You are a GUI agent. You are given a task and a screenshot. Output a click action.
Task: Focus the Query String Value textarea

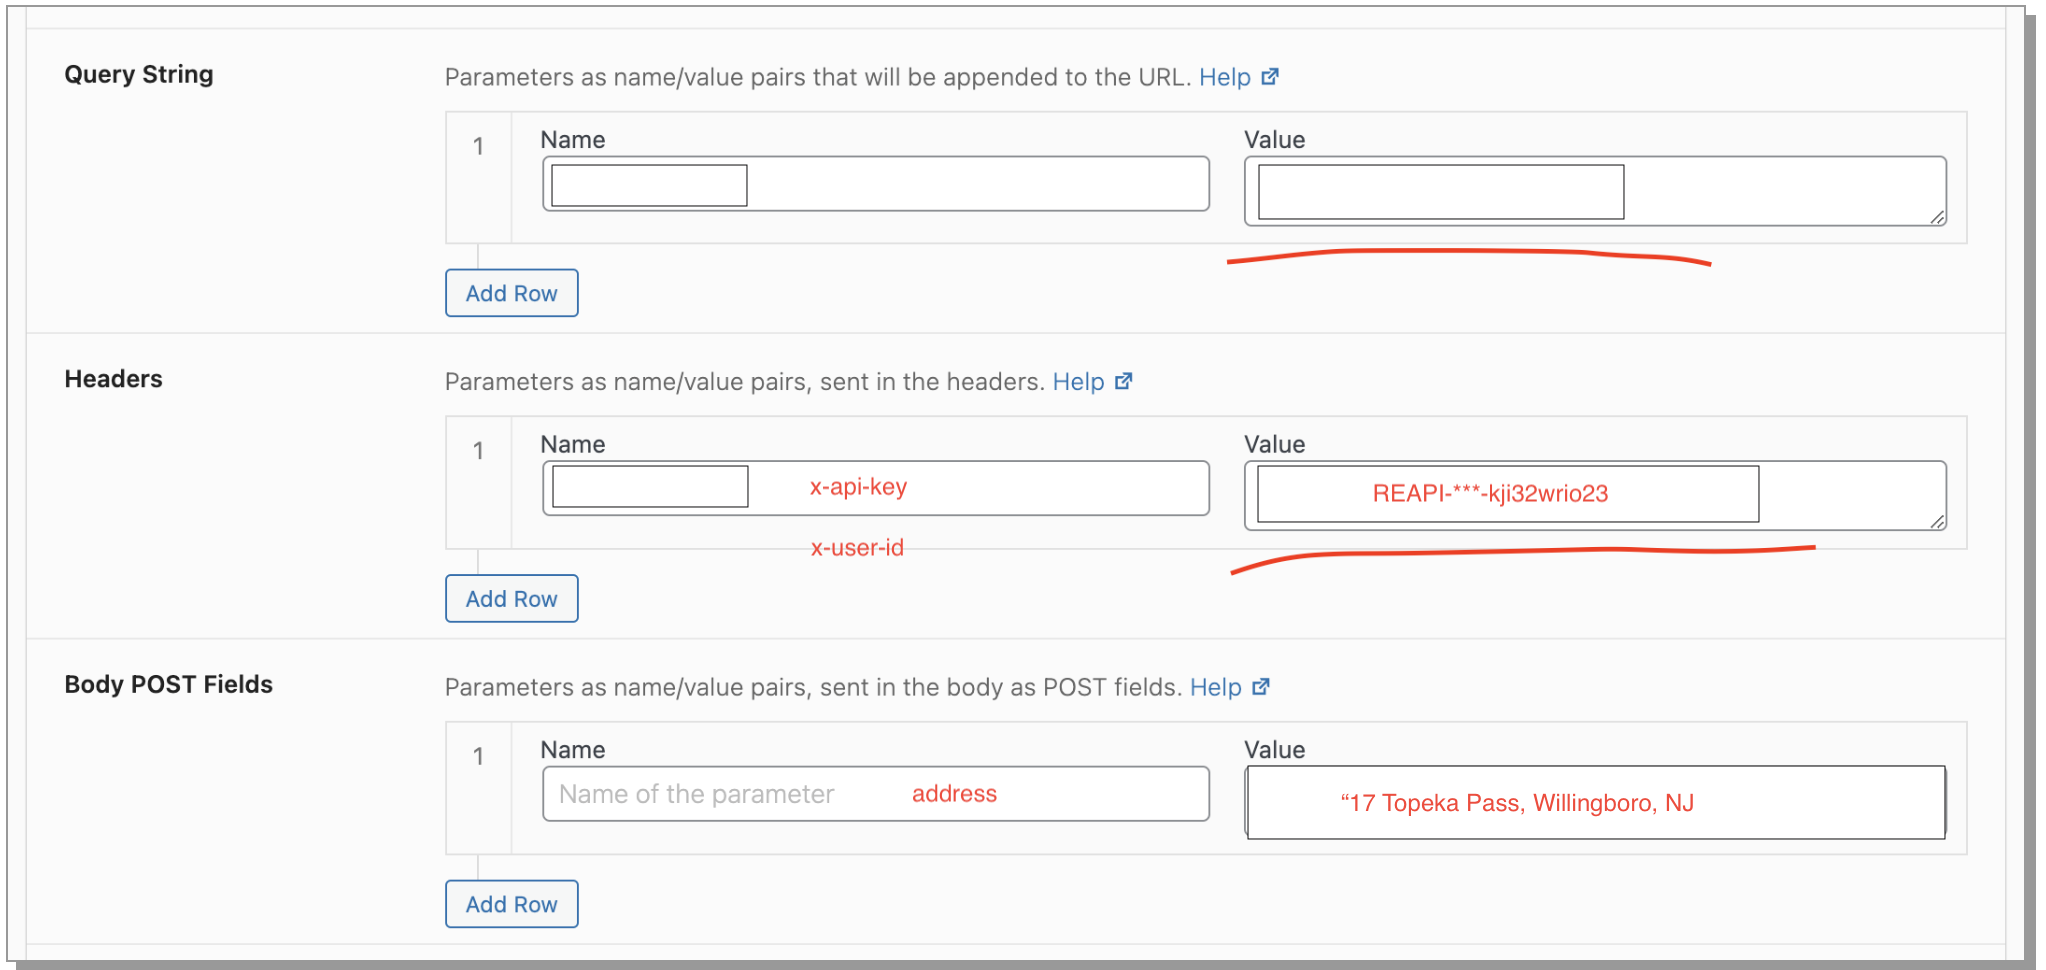tap(1595, 191)
